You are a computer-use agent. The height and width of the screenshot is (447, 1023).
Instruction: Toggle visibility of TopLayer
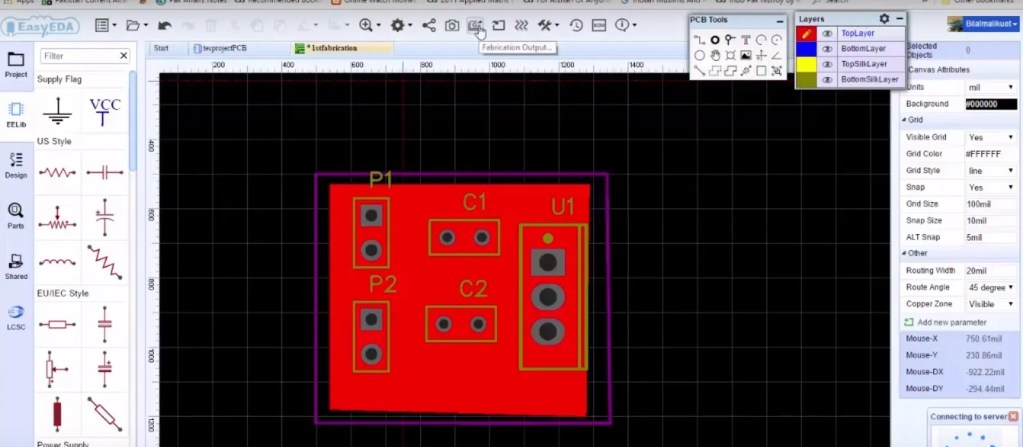click(827, 33)
